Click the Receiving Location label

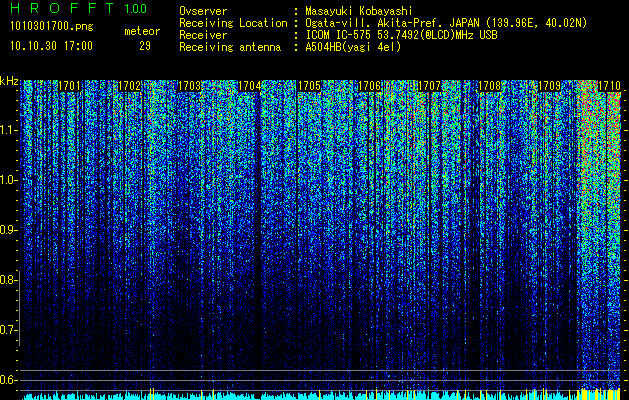click(233, 23)
